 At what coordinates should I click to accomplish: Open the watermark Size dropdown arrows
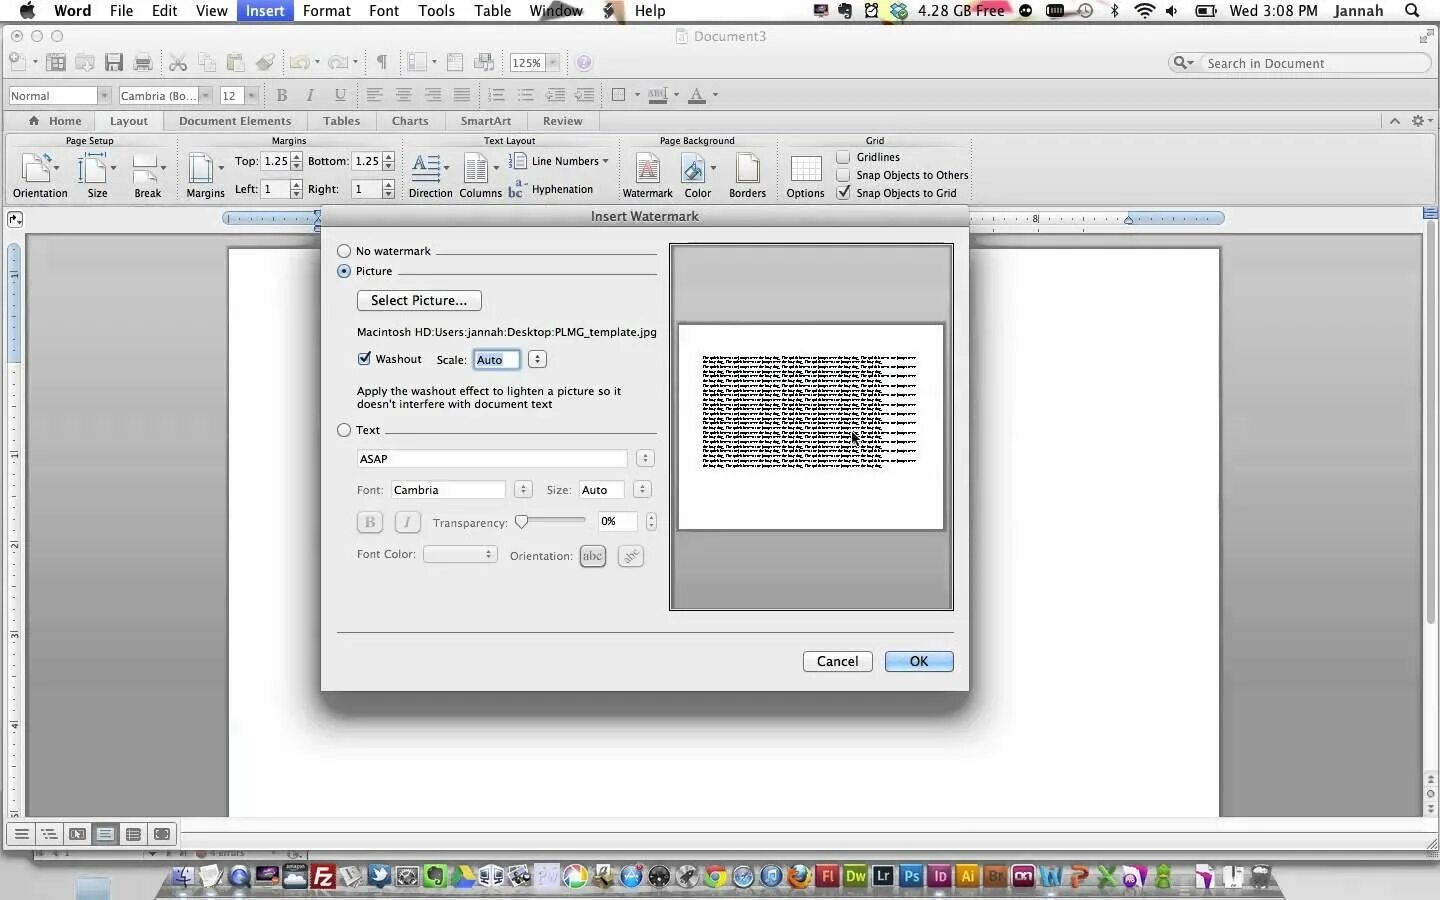(642, 490)
